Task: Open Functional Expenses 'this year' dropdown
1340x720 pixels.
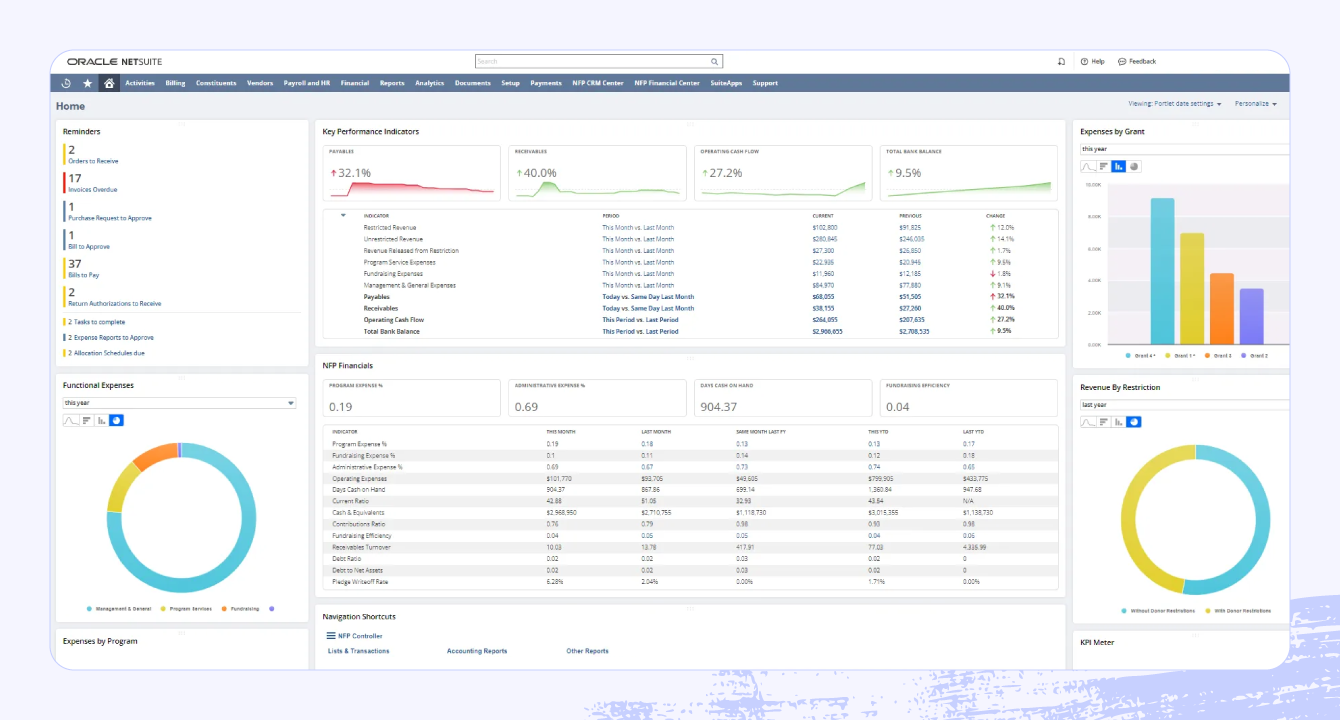Action: pyautogui.click(x=179, y=403)
